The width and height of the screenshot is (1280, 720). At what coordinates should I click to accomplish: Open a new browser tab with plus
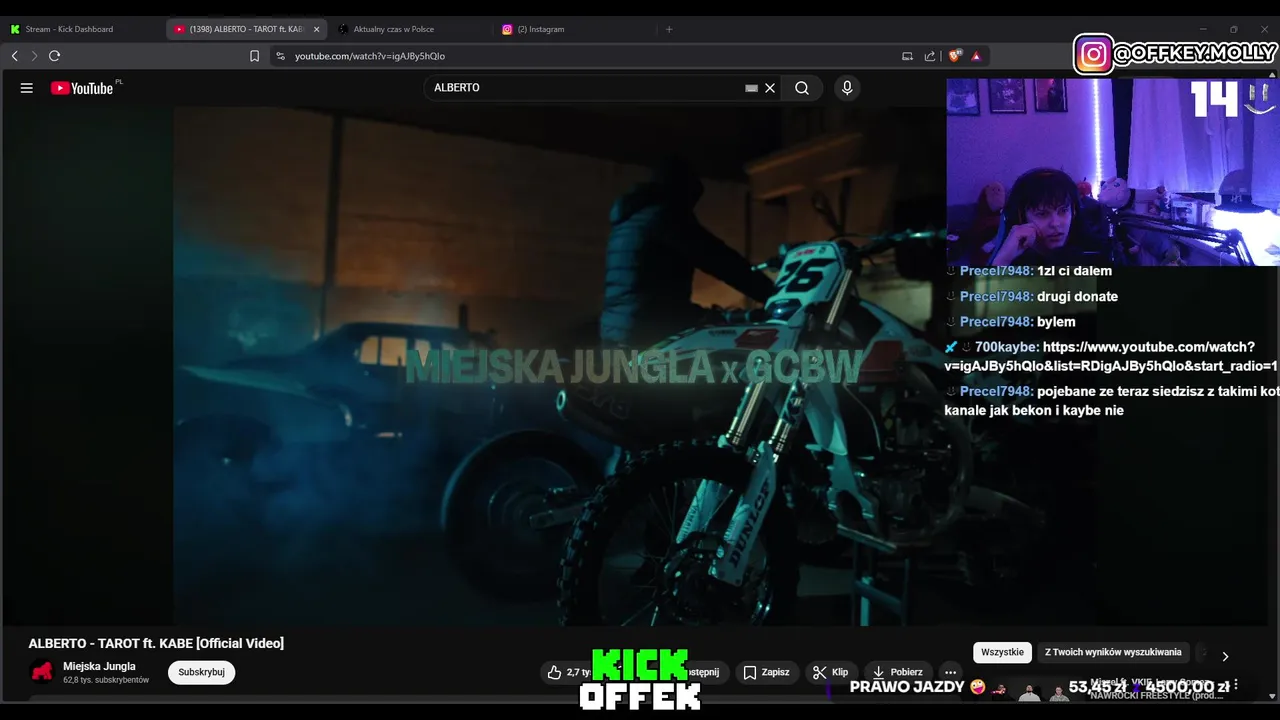669,29
